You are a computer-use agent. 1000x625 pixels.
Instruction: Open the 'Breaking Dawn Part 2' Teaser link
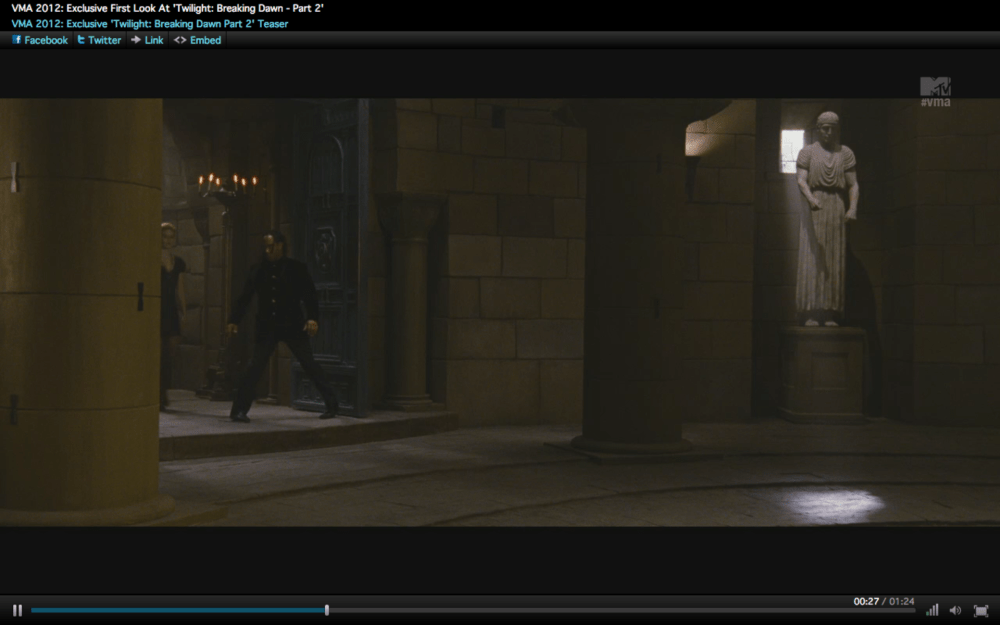tap(150, 23)
